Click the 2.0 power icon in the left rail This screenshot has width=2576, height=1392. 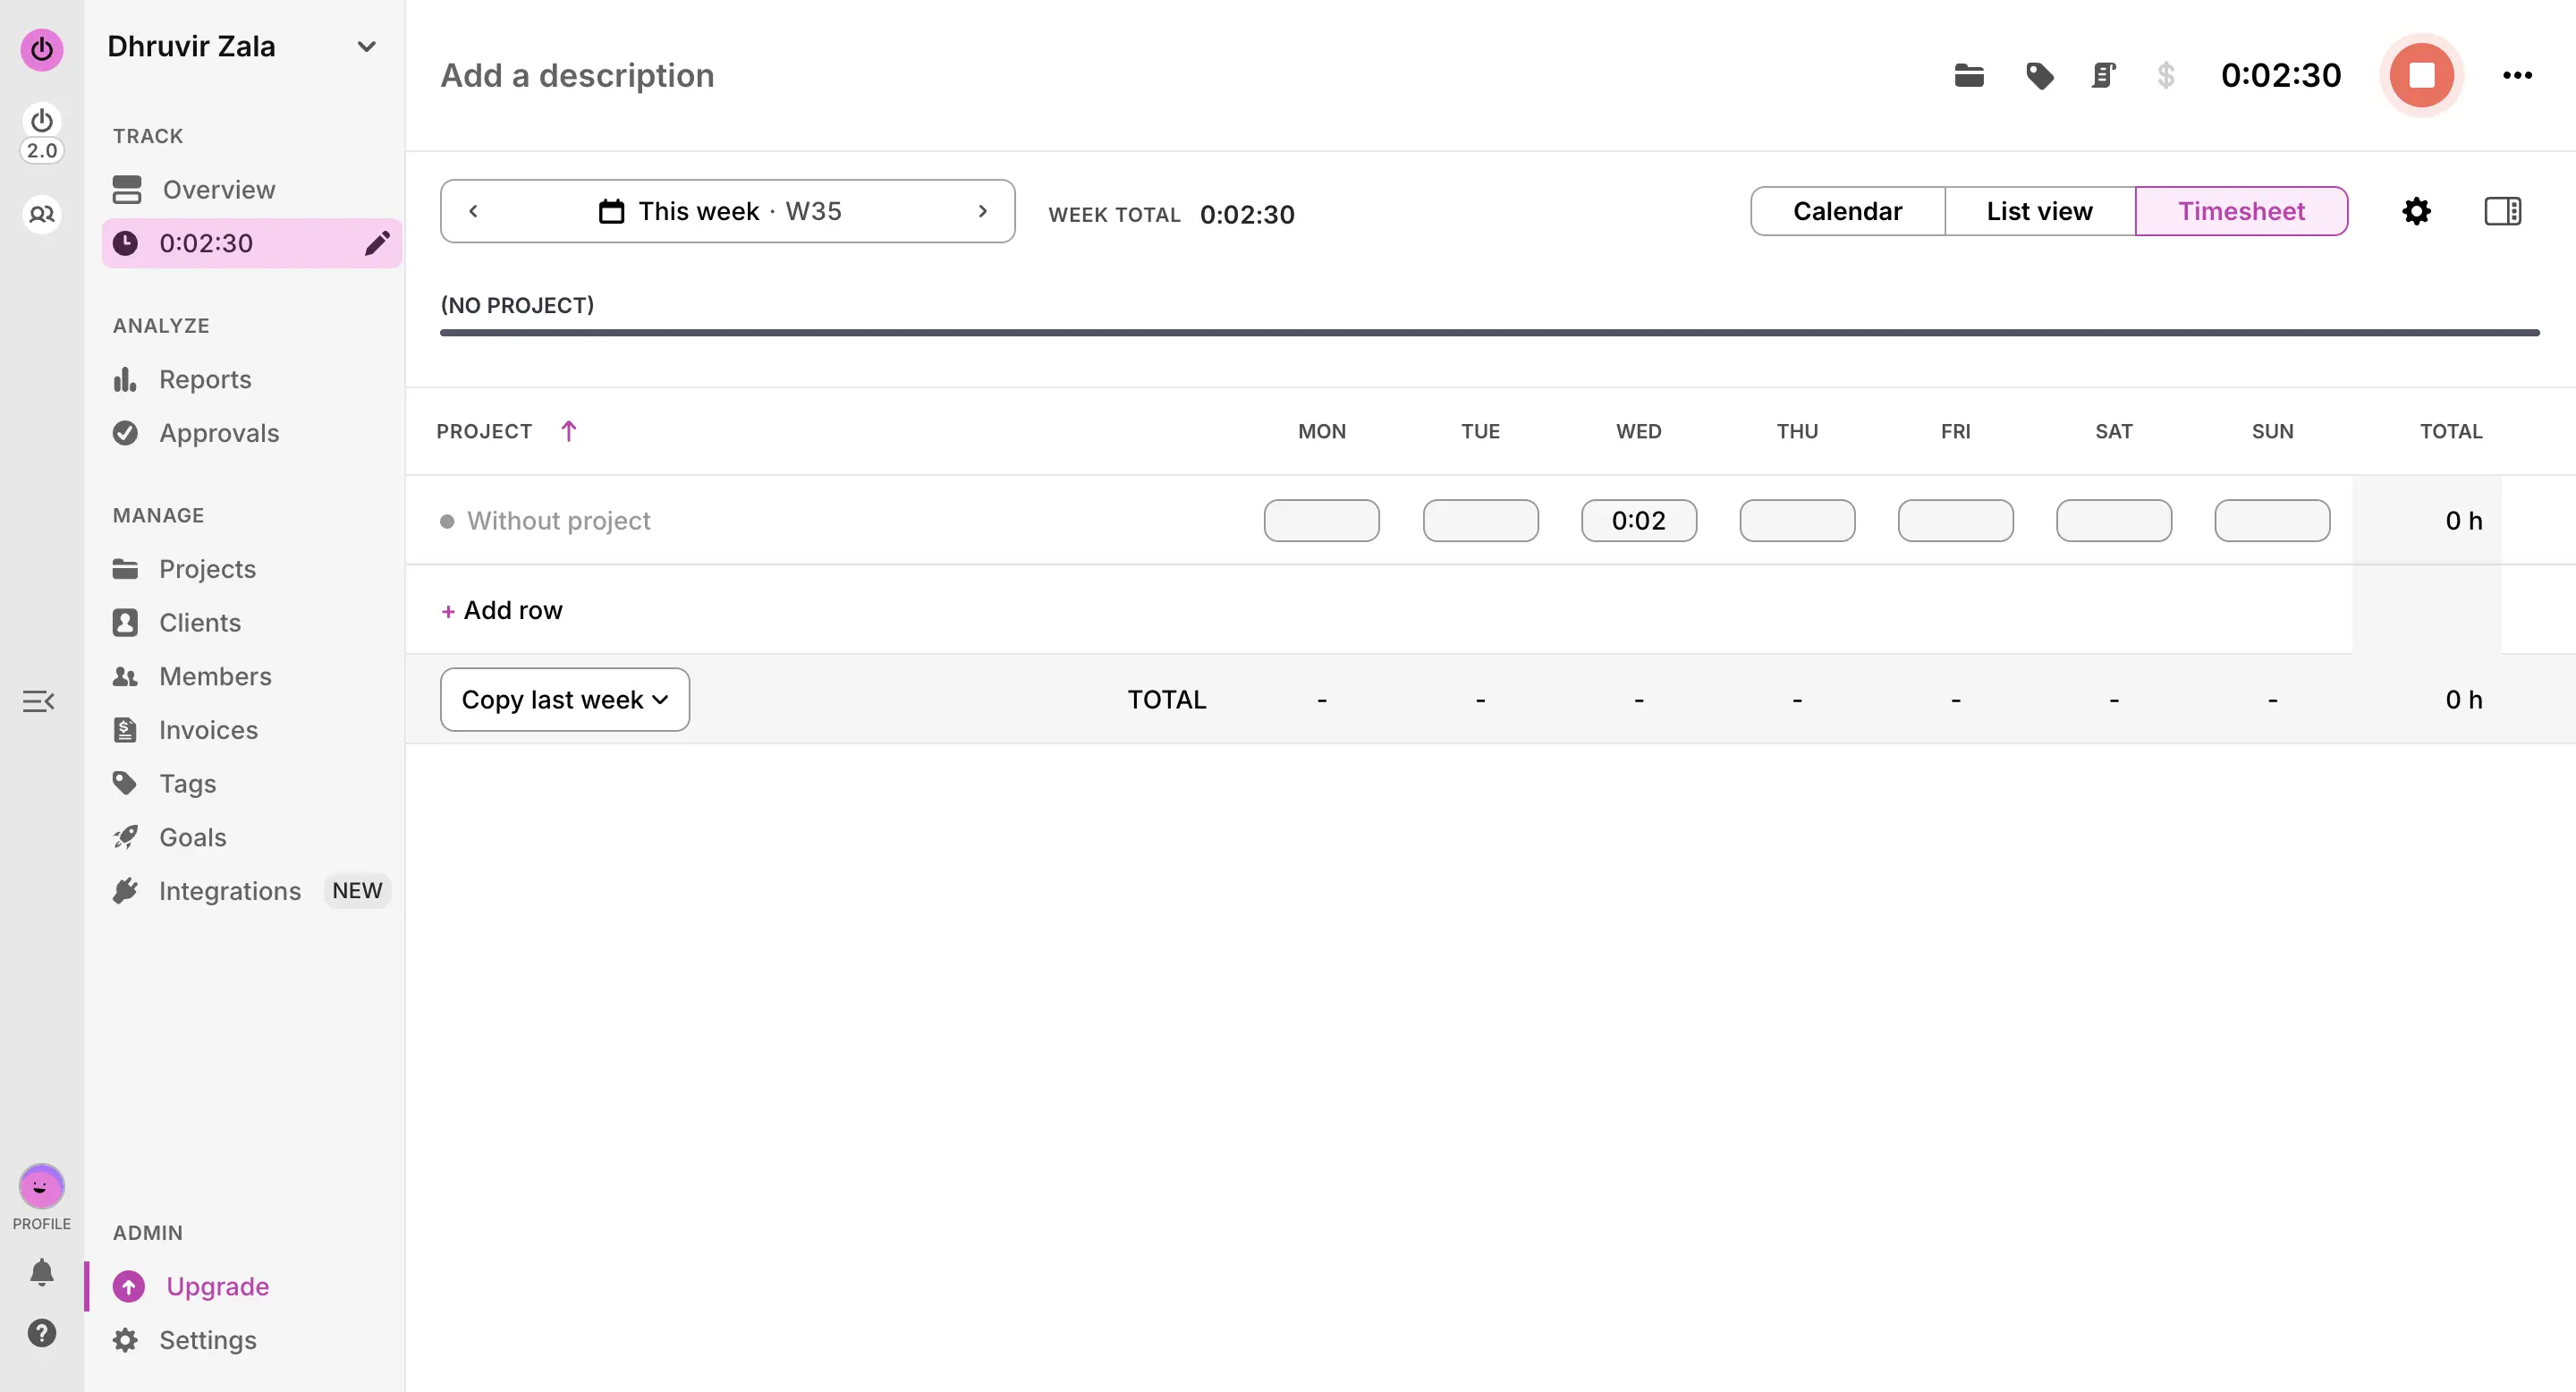coord(41,133)
